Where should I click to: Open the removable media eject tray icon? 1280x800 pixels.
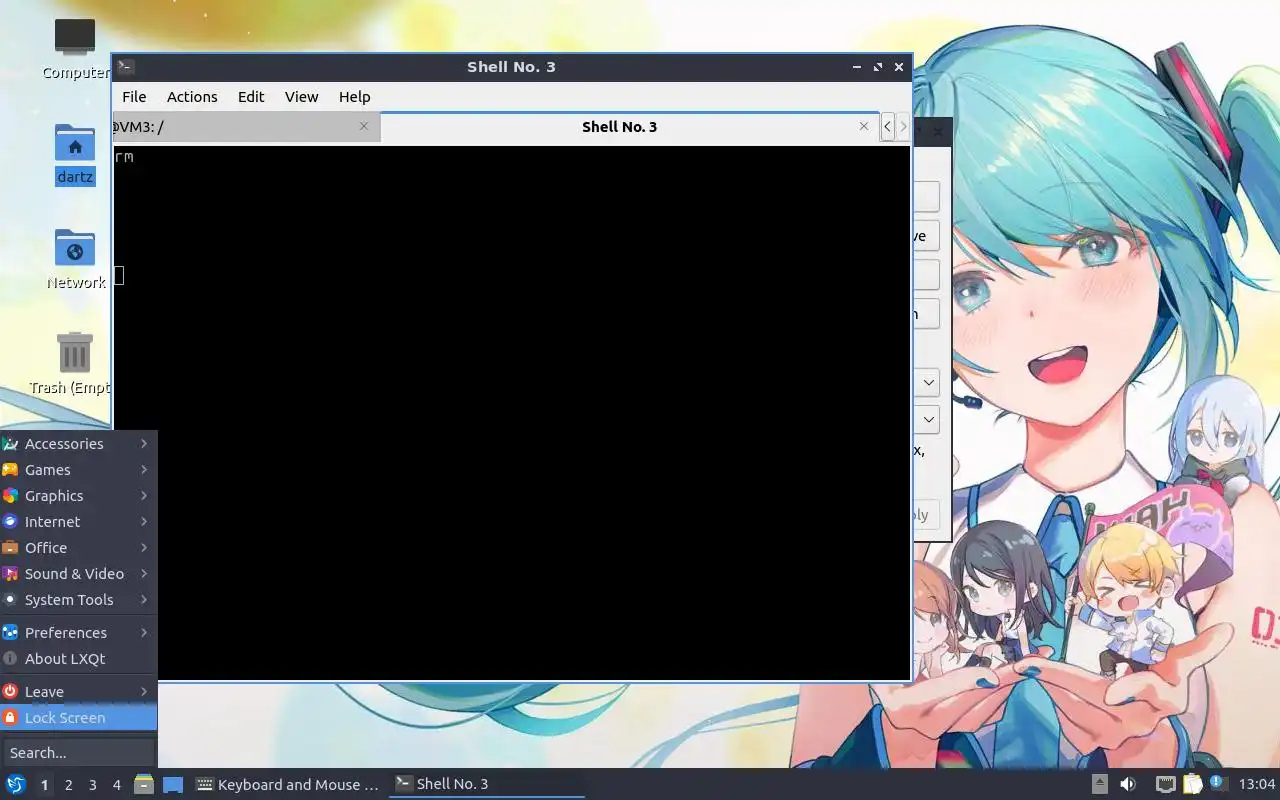click(x=1099, y=784)
